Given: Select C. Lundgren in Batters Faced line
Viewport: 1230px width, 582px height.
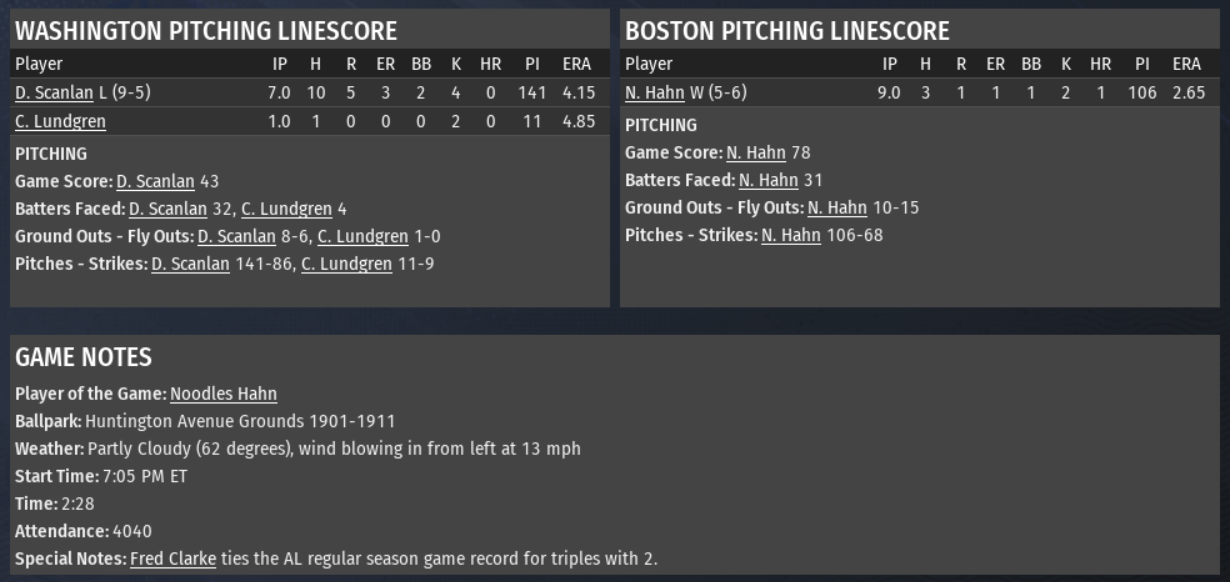Looking at the screenshot, I should 286,209.
